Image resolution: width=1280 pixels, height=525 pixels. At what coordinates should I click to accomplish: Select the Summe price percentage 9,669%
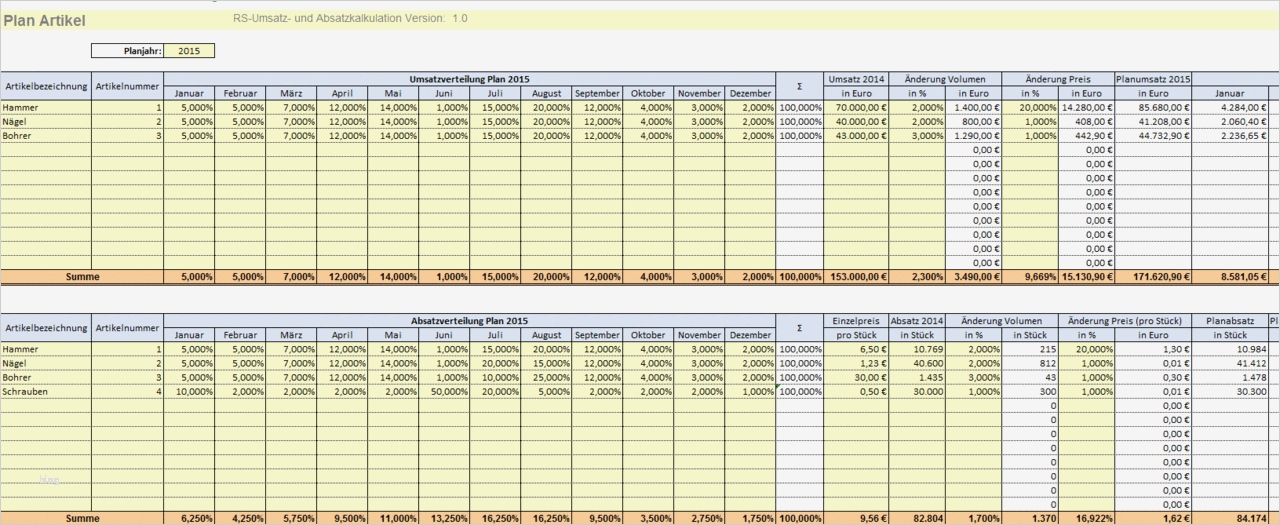click(x=1029, y=276)
